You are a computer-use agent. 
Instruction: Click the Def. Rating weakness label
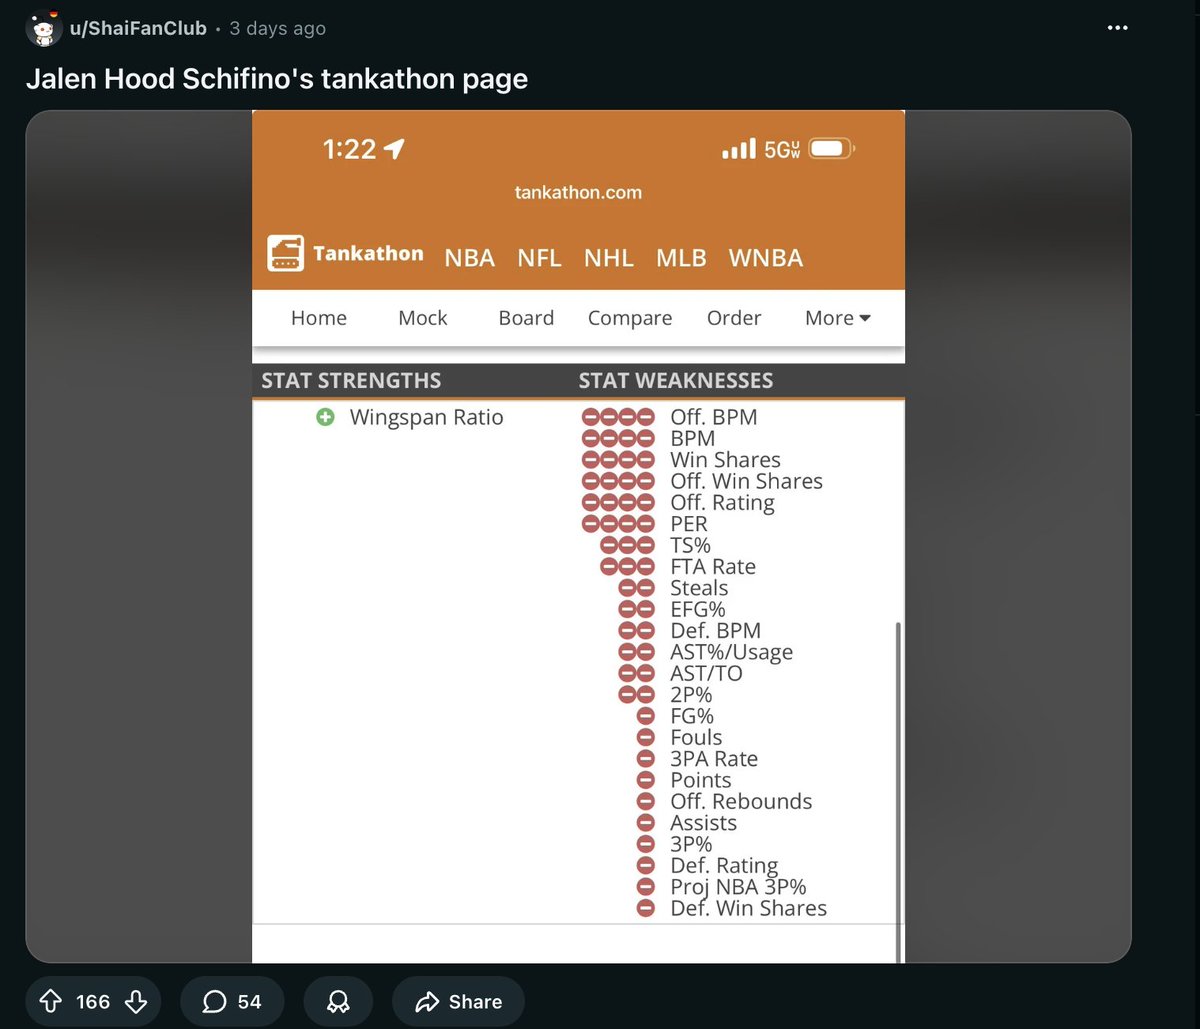click(x=724, y=866)
